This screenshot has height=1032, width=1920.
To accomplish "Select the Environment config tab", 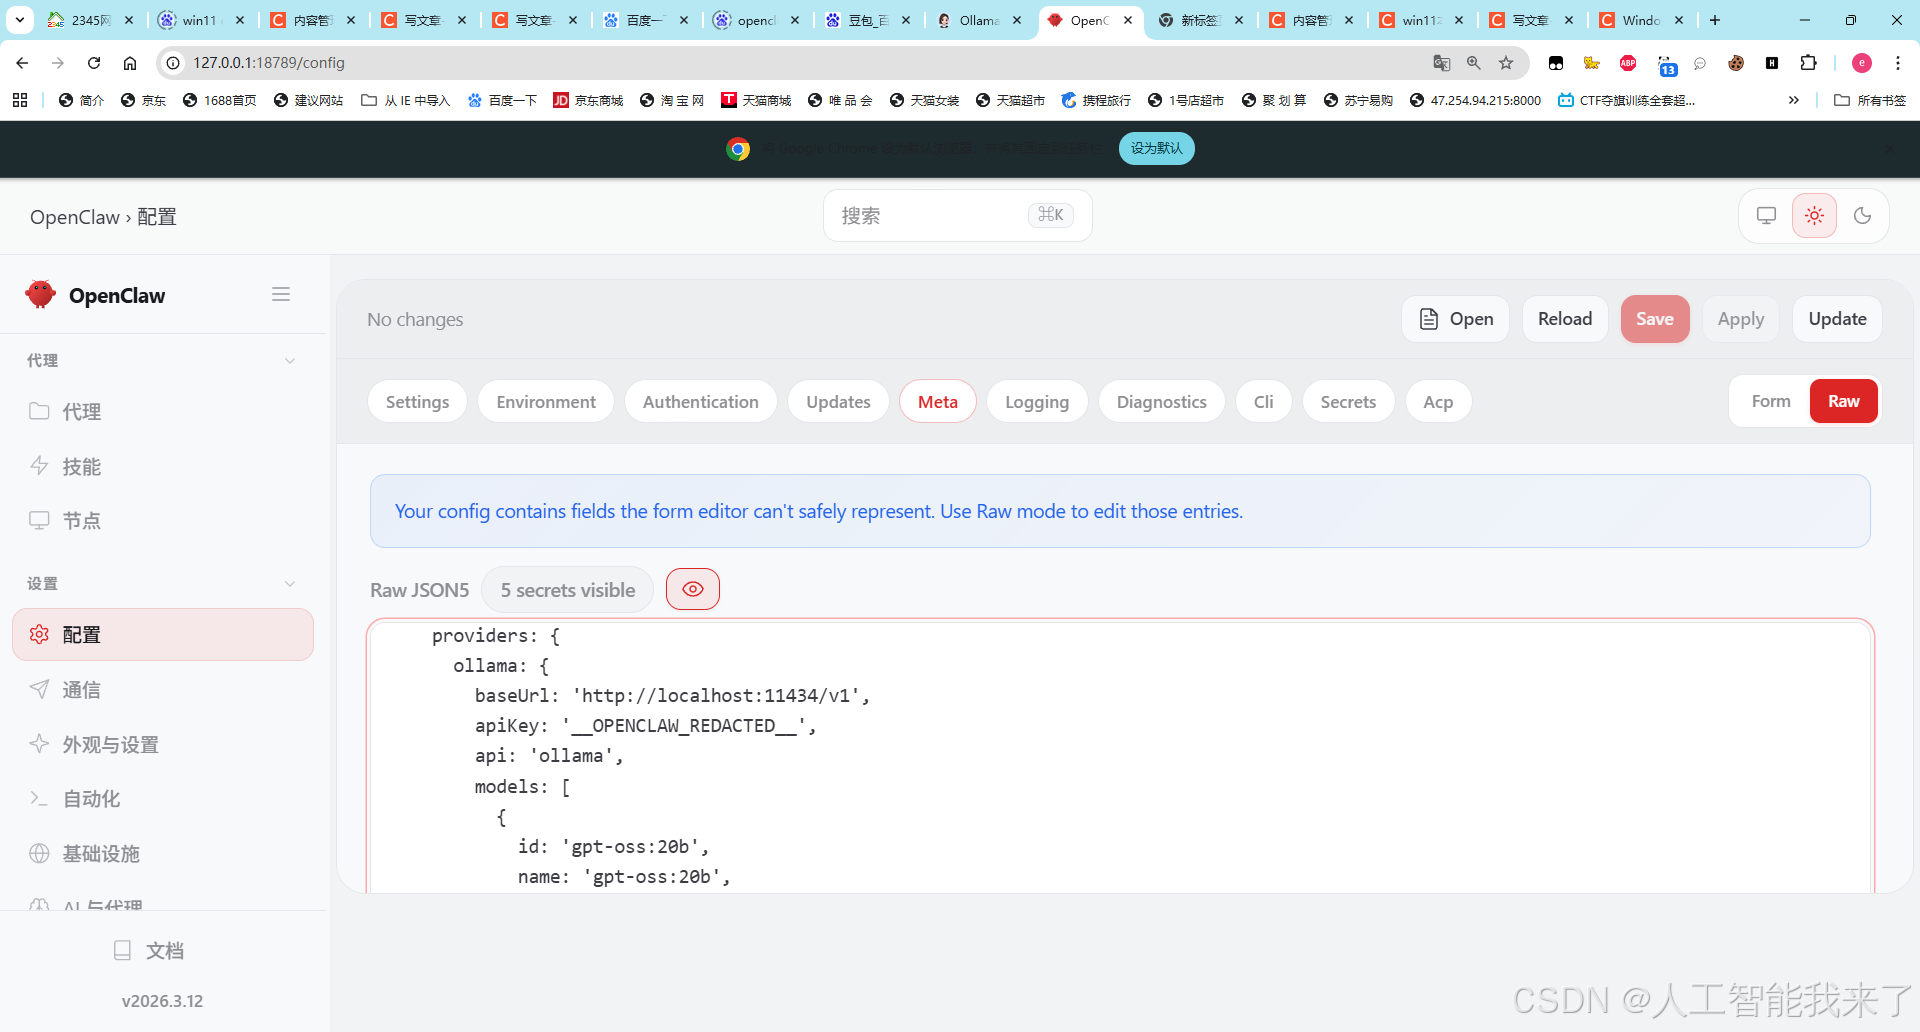I will click(x=546, y=402).
